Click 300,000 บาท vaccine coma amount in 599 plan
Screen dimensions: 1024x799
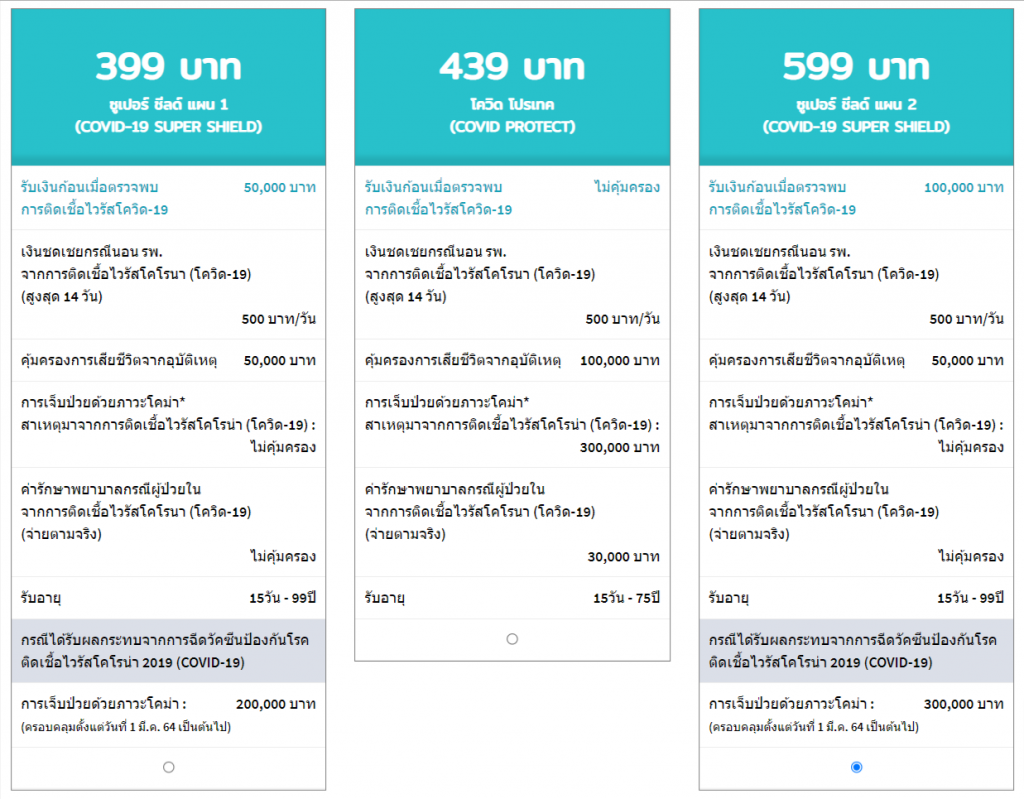pos(963,704)
